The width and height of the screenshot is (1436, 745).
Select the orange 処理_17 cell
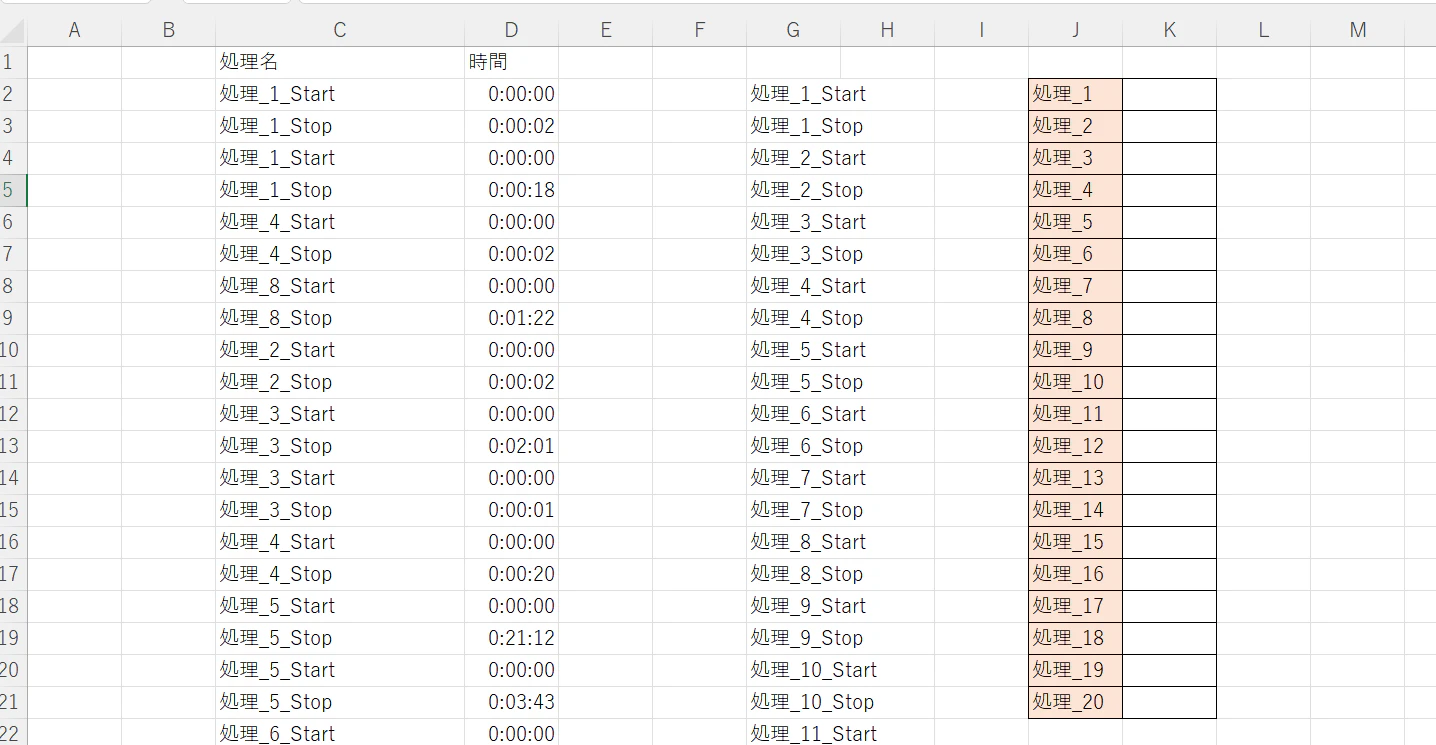click(x=1075, y=606)
